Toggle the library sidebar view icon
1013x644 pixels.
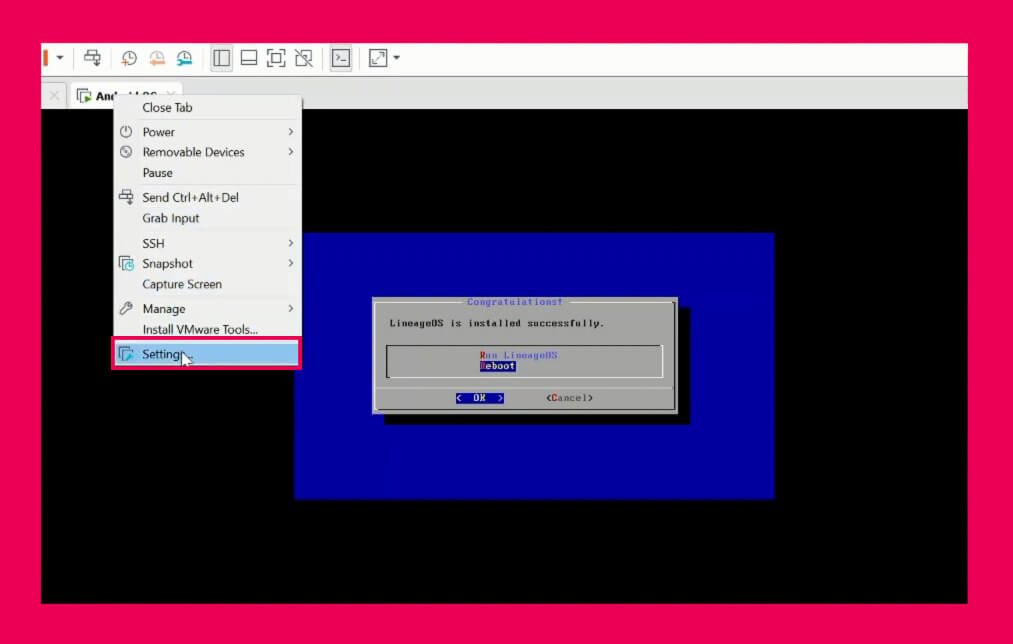(x=222, y=58)
